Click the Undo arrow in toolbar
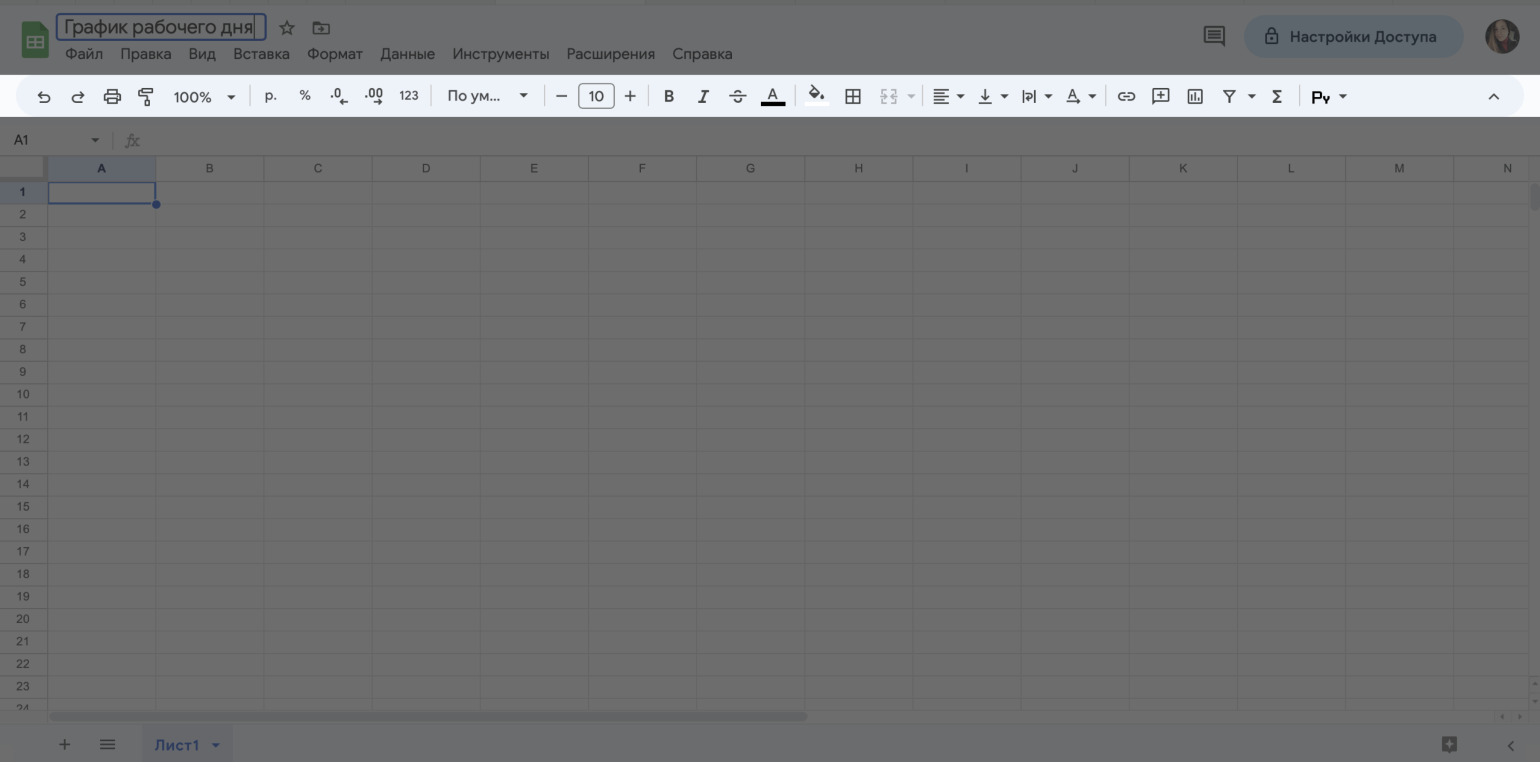The height and width of the screenshot is (762, 1540). (x=44, y=97)
